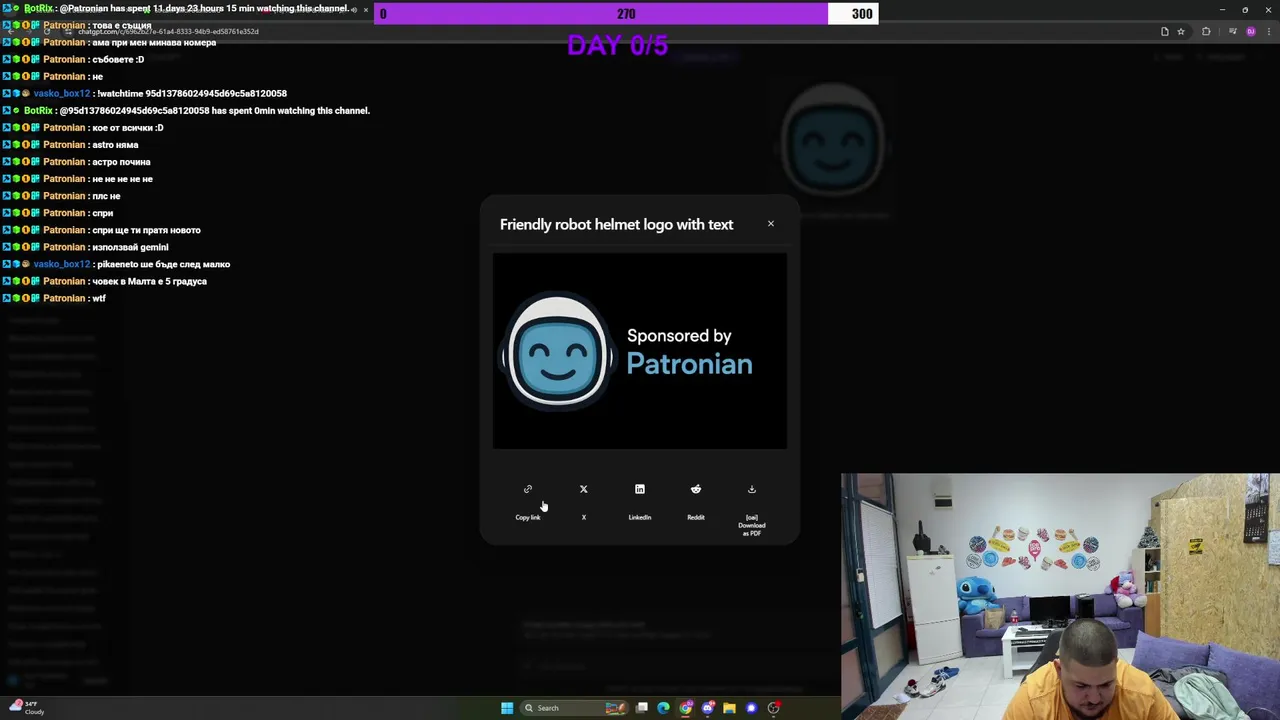Launch Microsoft Edge from the taskbar

[663, 708]
